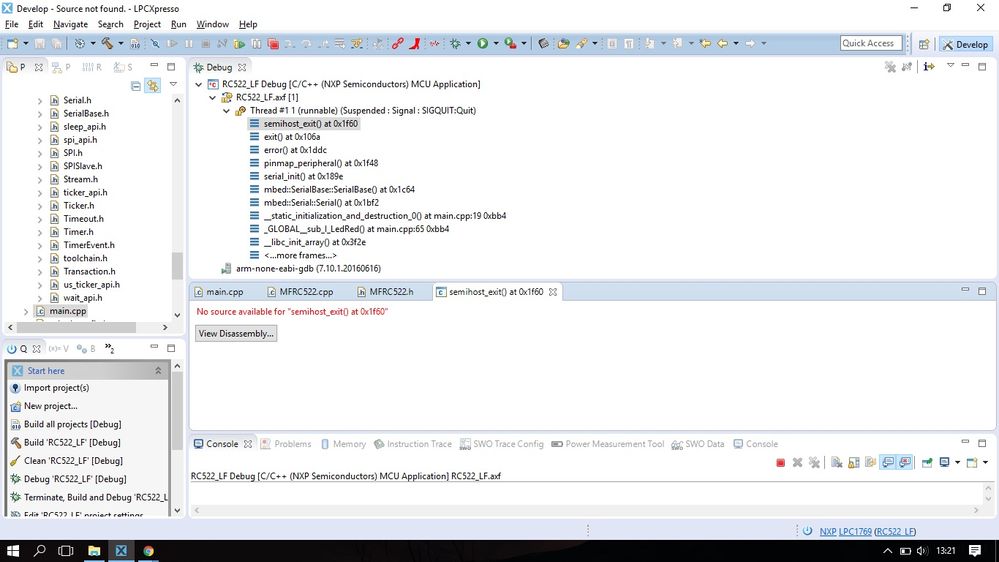Click the New dropdown icon in toolbar
999x562 pixels.
13,43
